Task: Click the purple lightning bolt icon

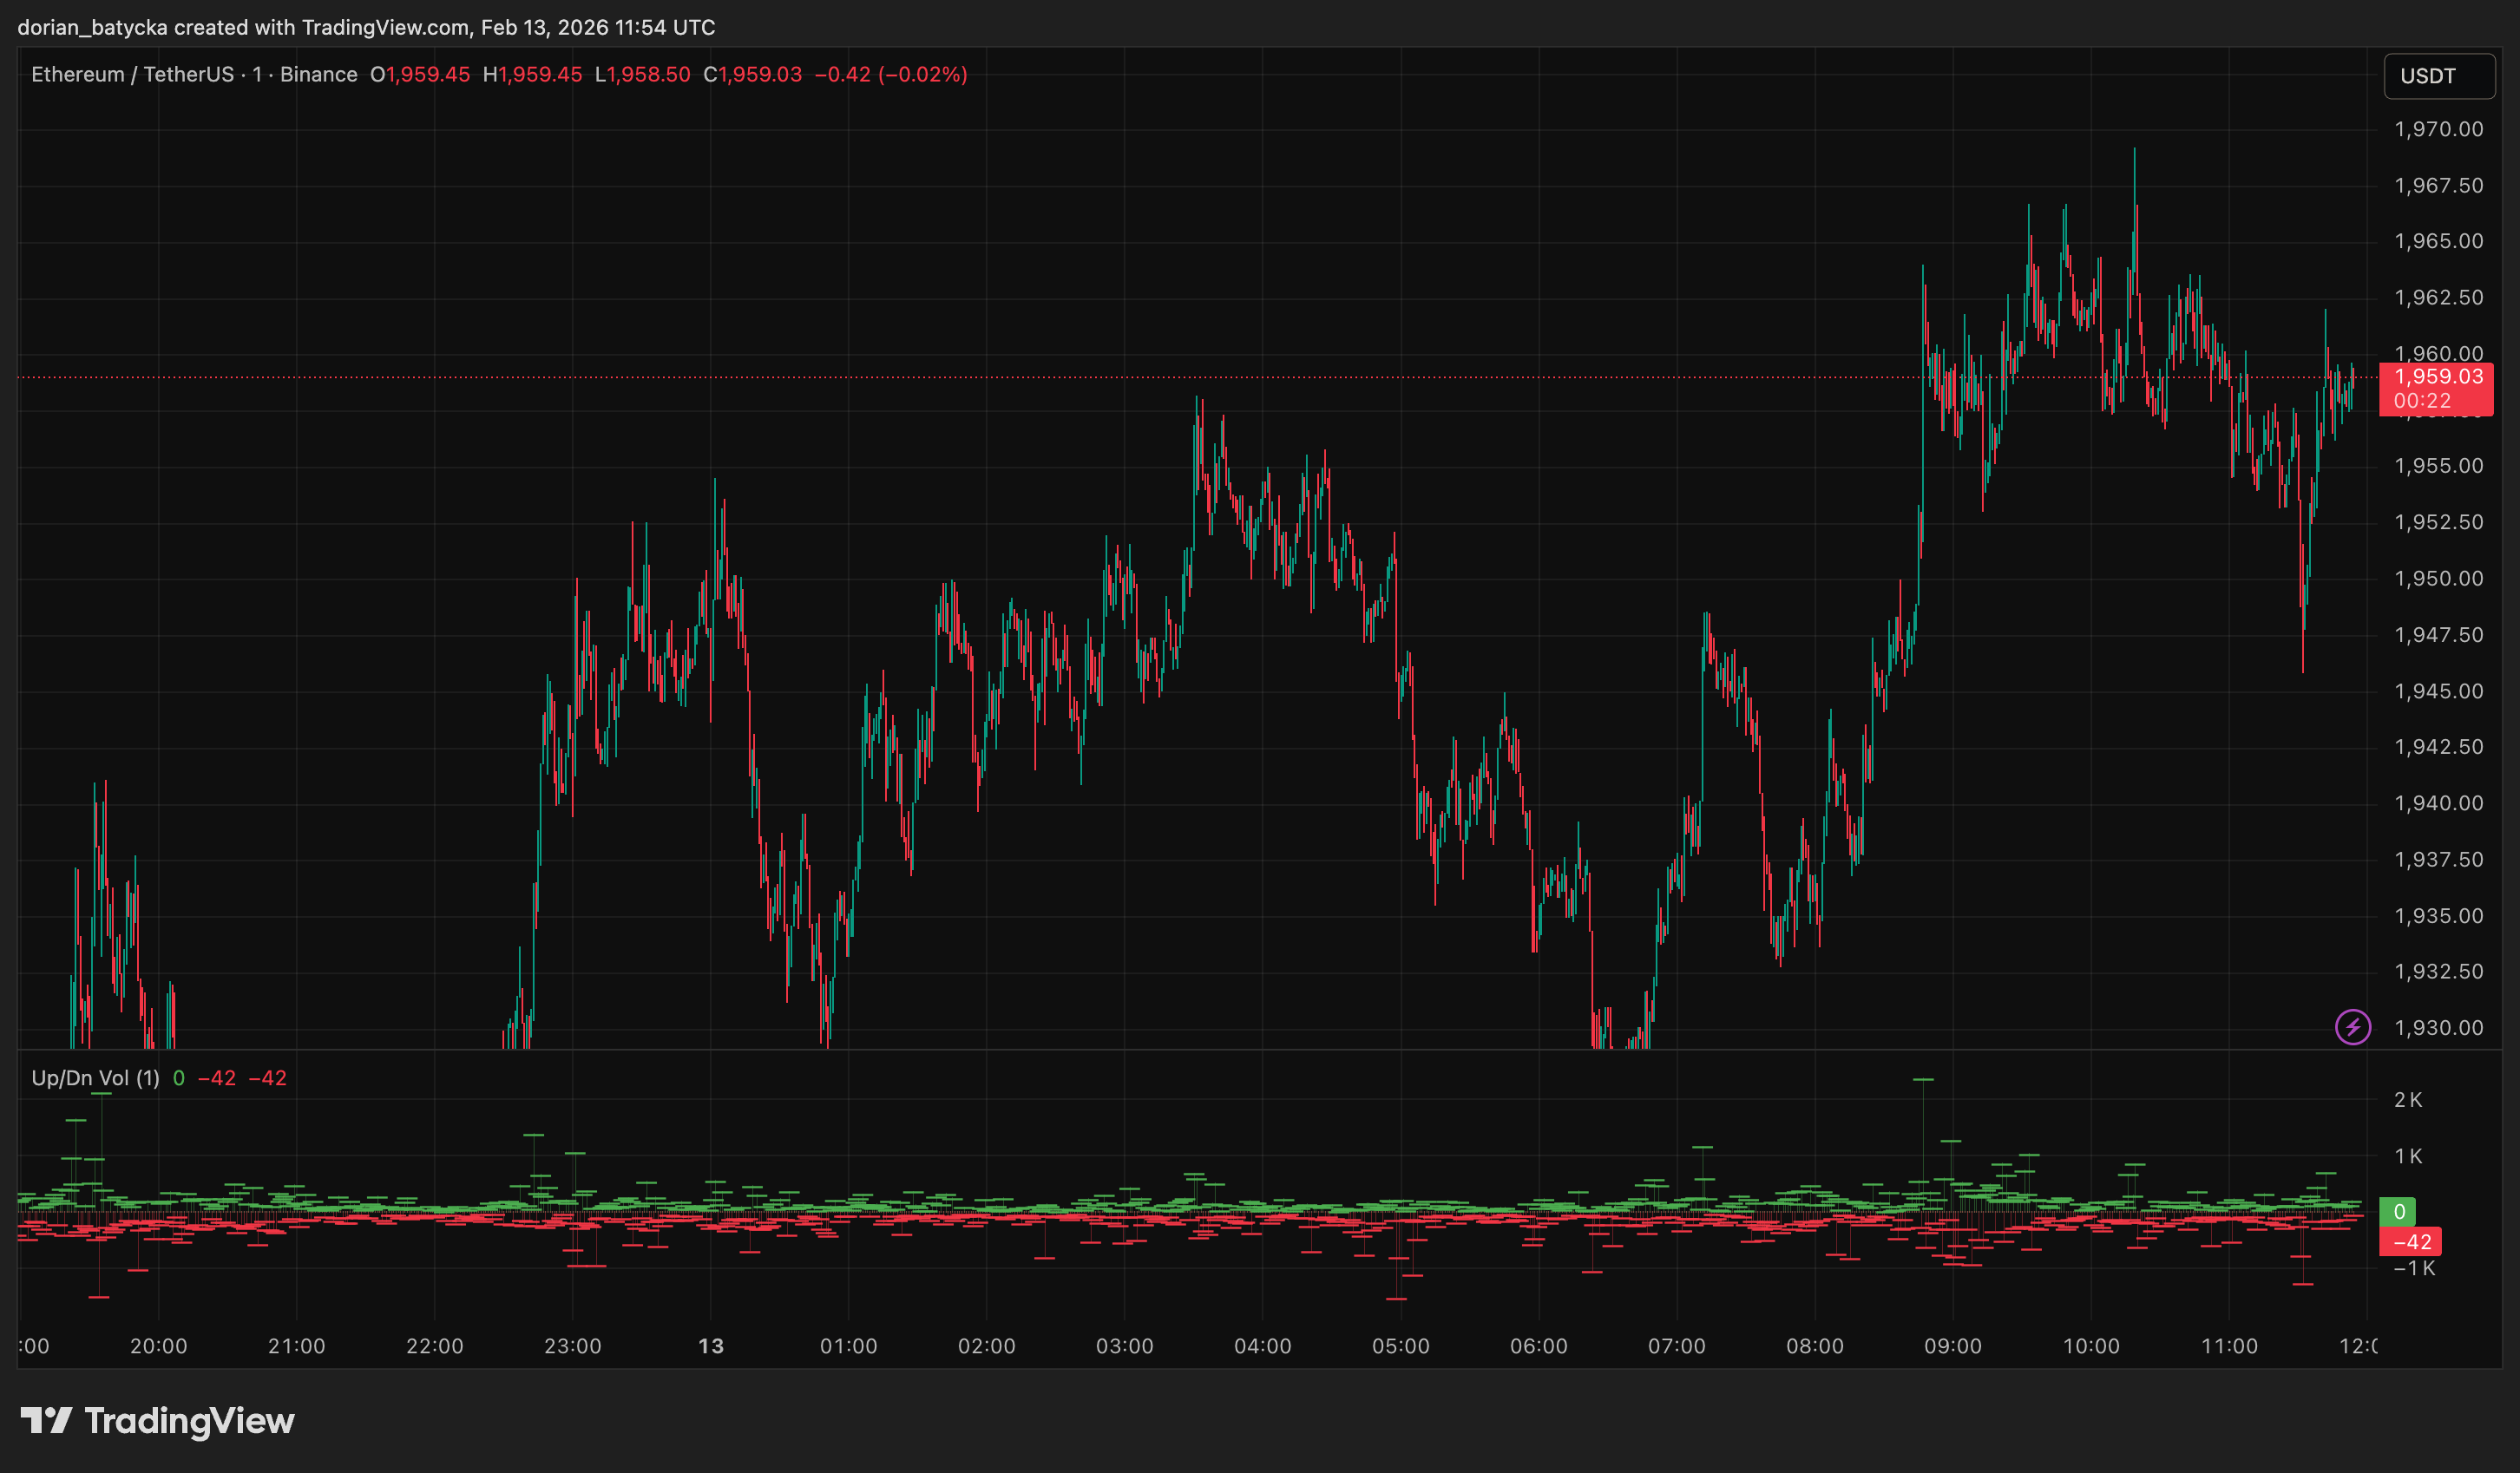Action: point(2352,1027)
